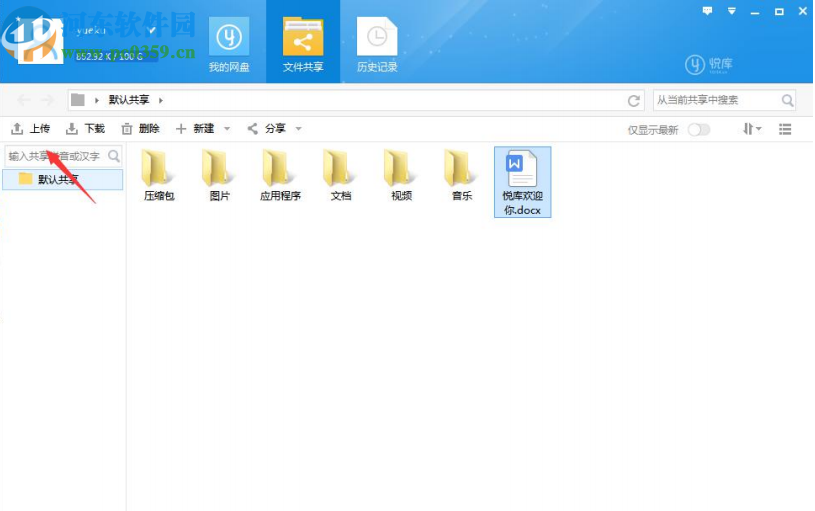815x511 pixels.
Task: Select the 悦库欢迎你.docx file
Action: click(522, 182)
